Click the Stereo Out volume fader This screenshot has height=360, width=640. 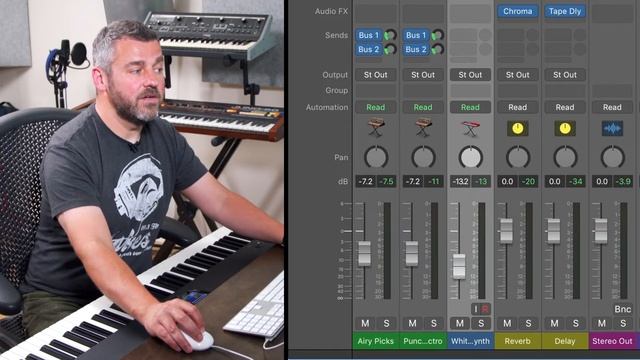601,231
